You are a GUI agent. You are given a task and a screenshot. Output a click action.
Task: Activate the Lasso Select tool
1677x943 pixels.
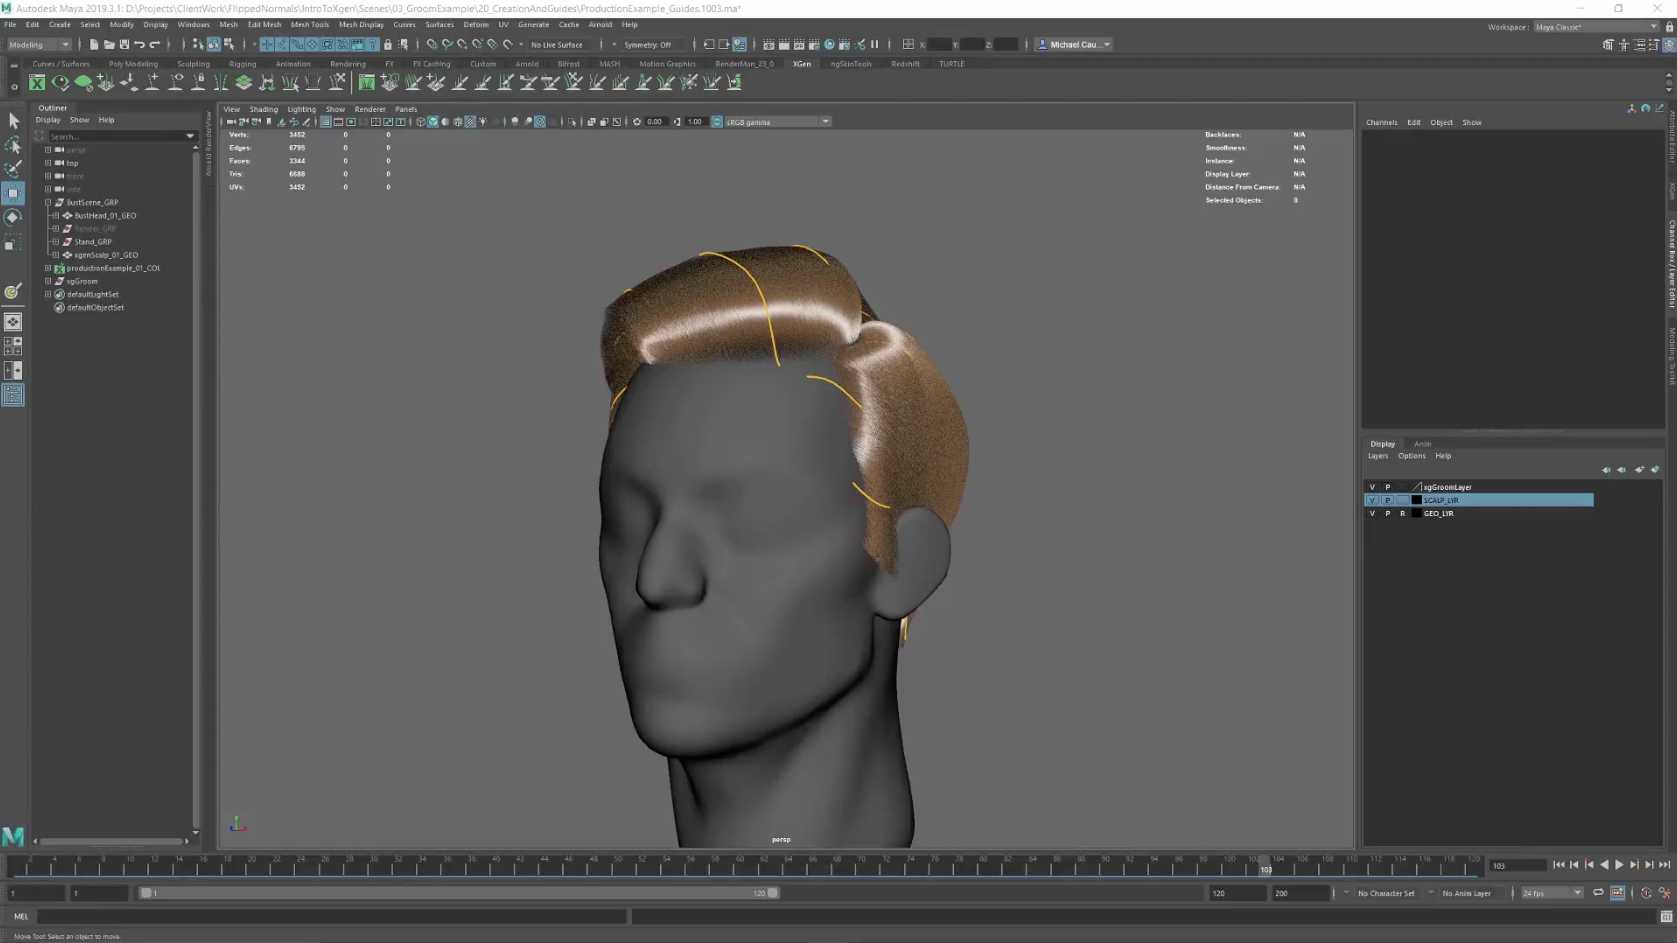pyautogui.click(x=13, y=144)
